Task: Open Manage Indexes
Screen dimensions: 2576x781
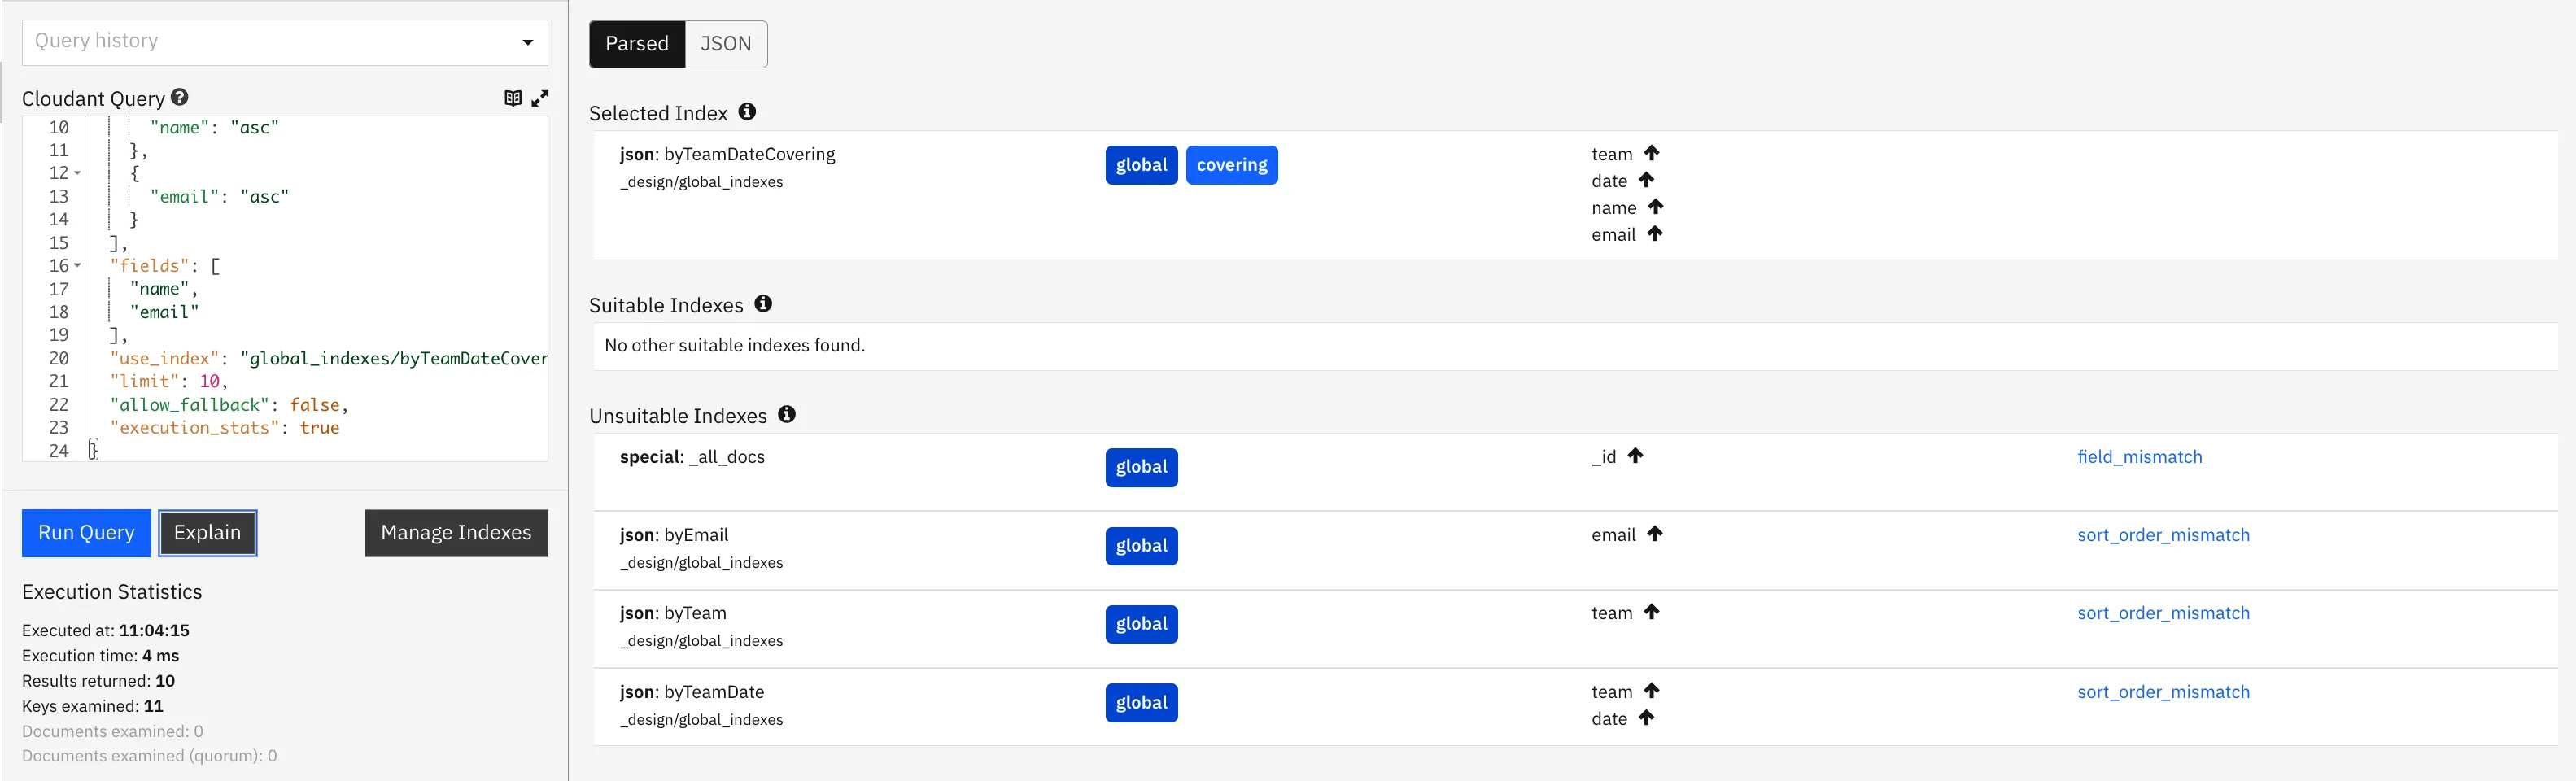Action: click(x=456, y=533)
